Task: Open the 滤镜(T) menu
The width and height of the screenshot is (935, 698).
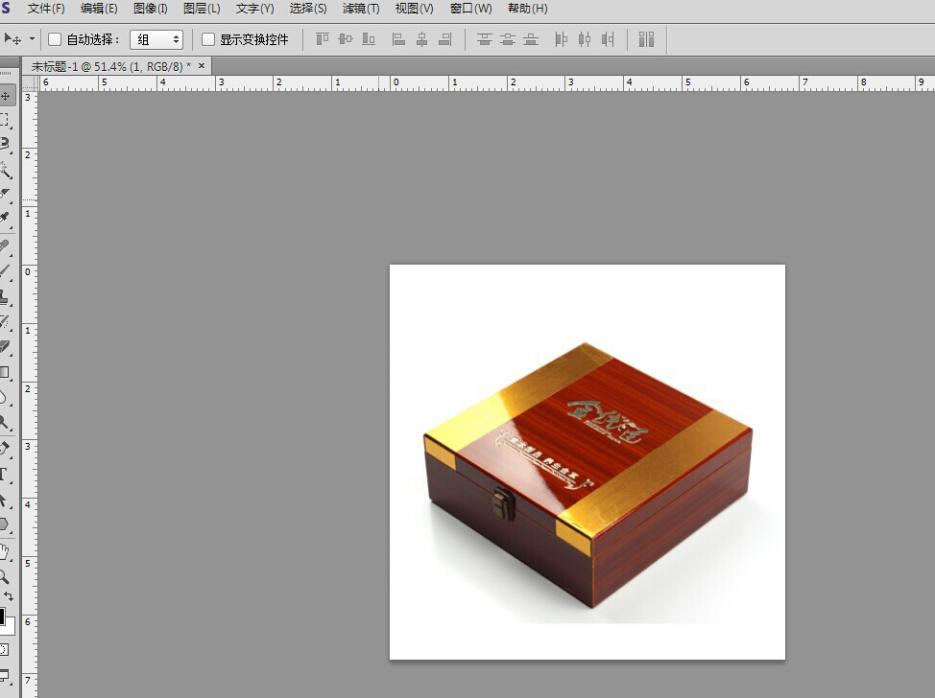Action: pyautogui.click(x=360, y=9)
